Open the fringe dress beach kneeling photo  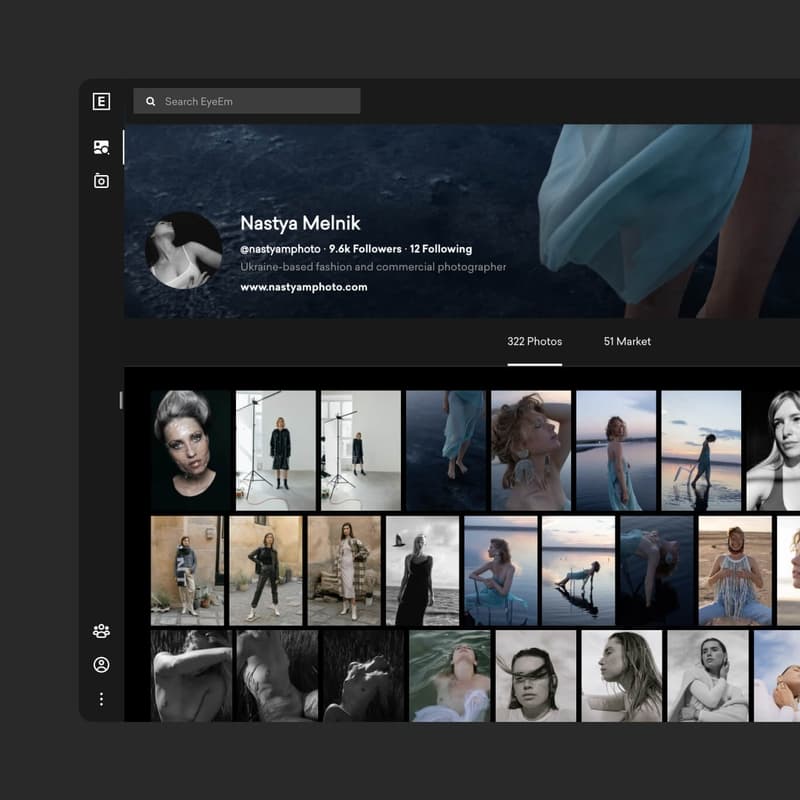coord(735,570)
